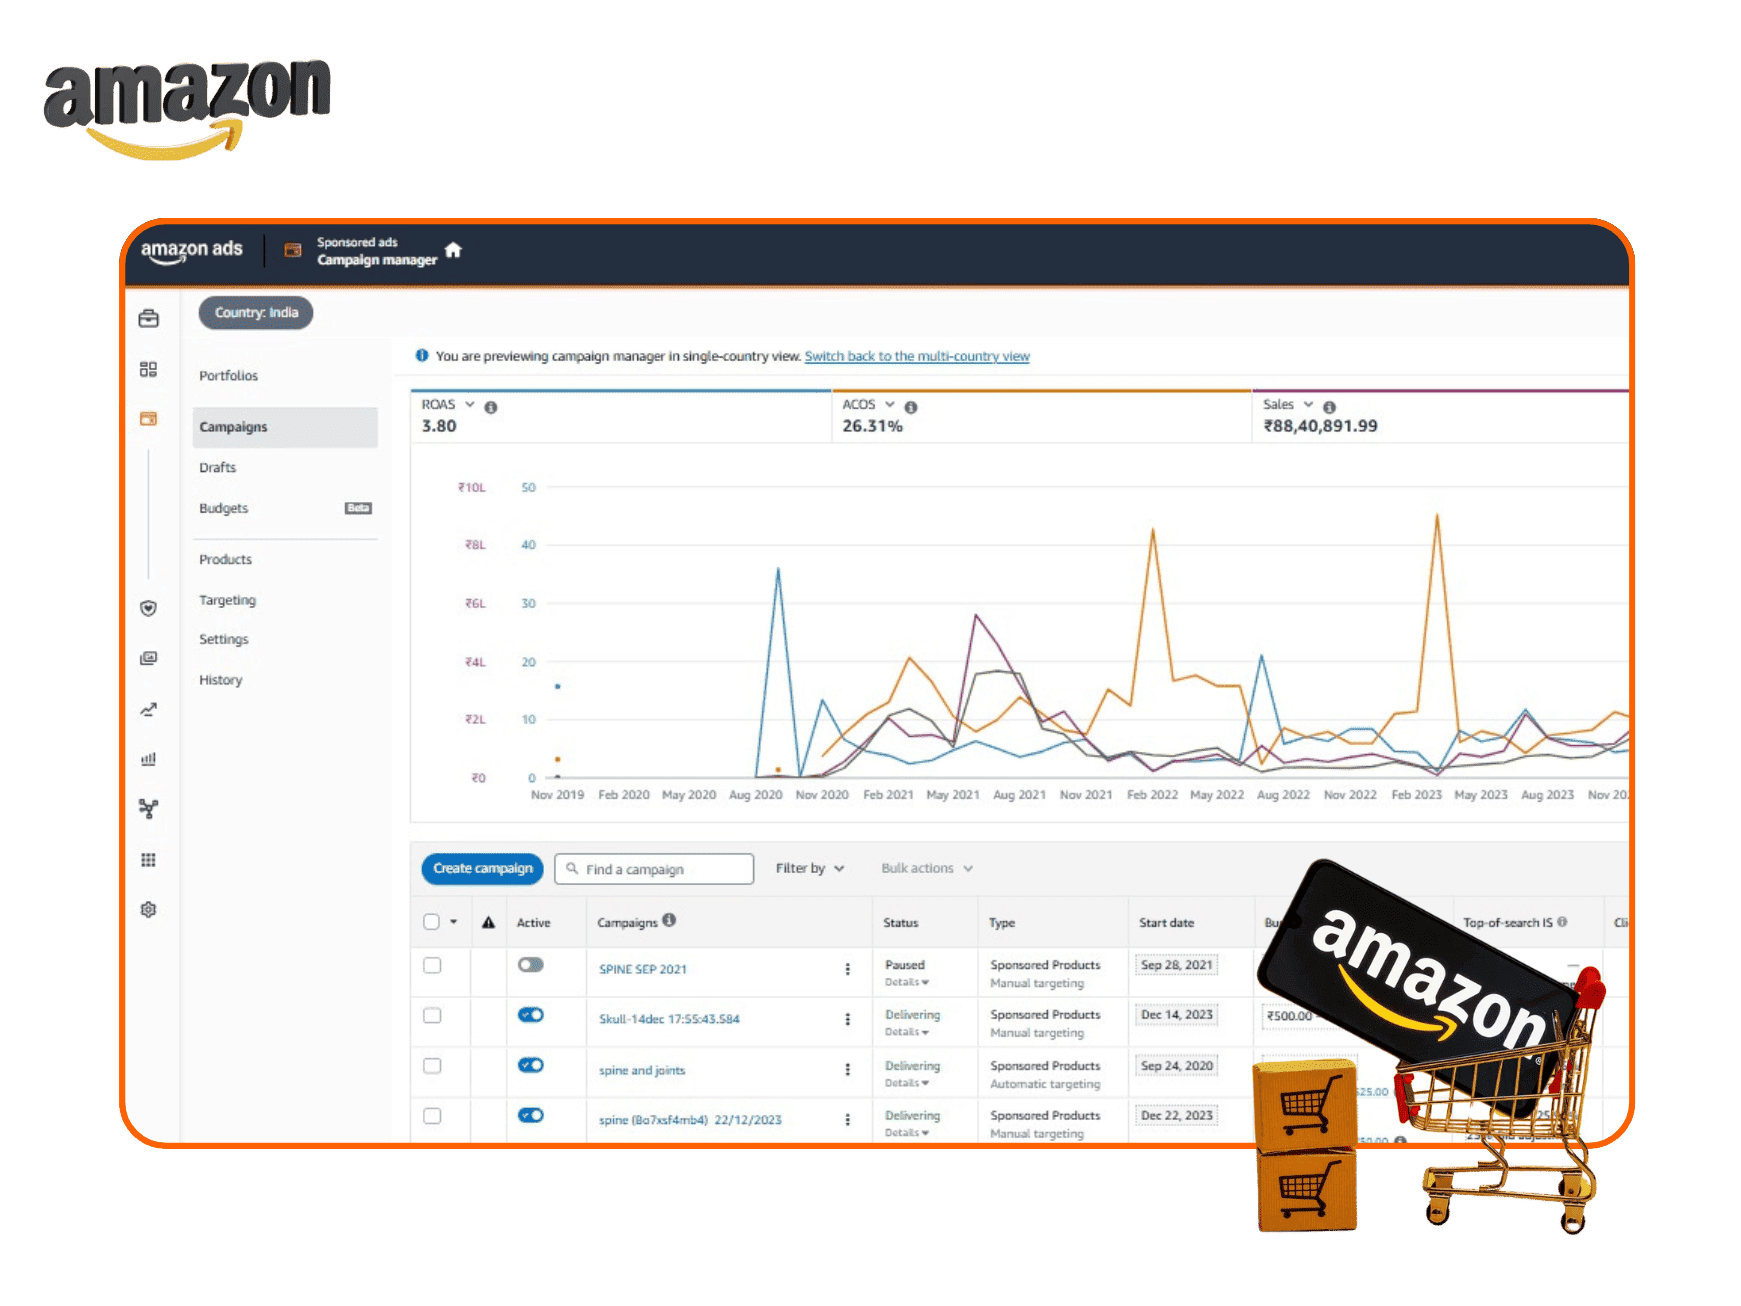Open the creative assets icon in sidebar
Image resolution: width=1741 pixels, height=1306 pixels.
149,658
